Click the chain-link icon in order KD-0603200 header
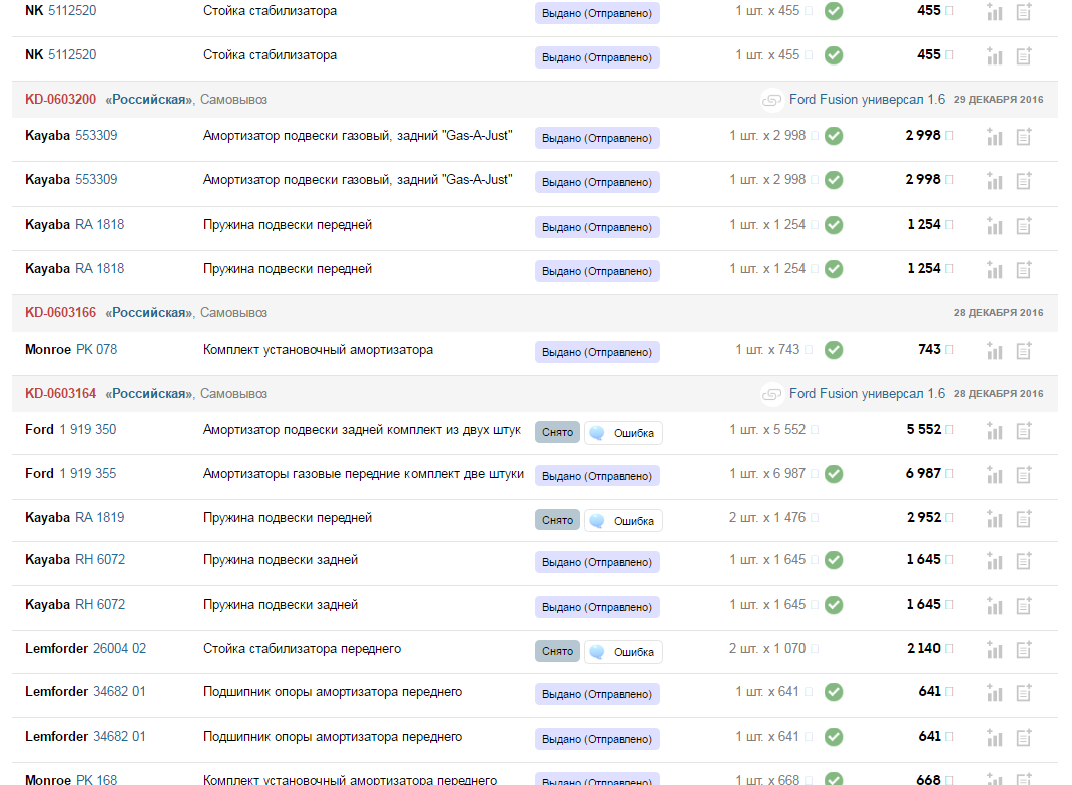This screenshot has height=785, width=1072. (771, 100)
